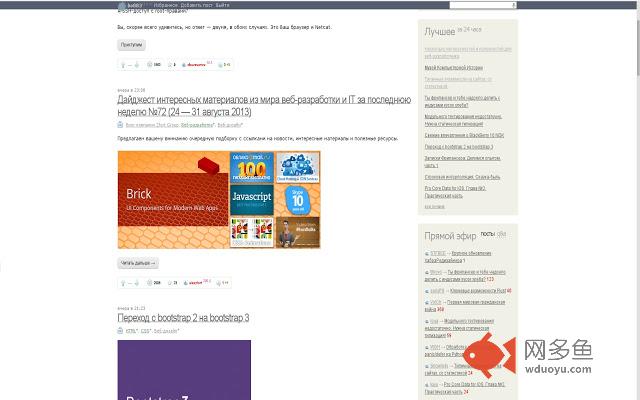
Task: Open author name link of first post
Action: point(196,65)
